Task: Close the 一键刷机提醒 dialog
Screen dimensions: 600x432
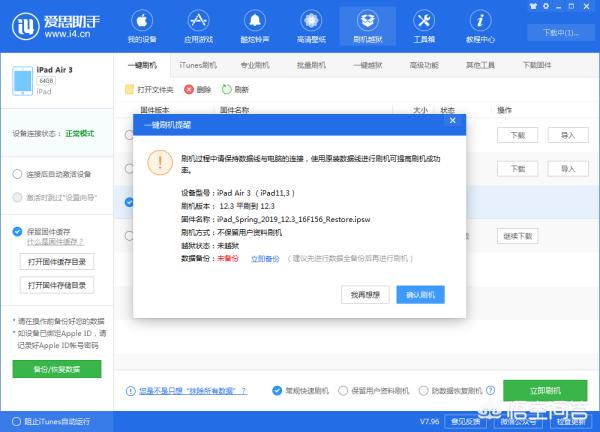Action: point(453,120)
